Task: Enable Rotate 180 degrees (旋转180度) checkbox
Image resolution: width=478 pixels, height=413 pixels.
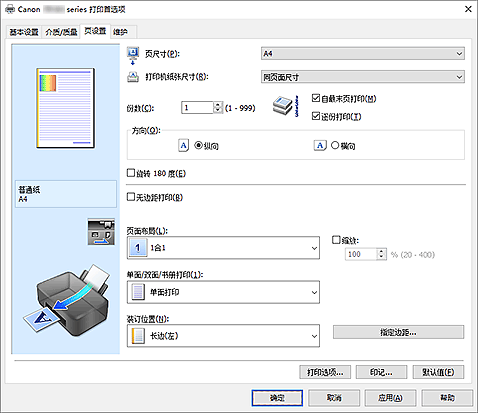Action: point(131,173)
